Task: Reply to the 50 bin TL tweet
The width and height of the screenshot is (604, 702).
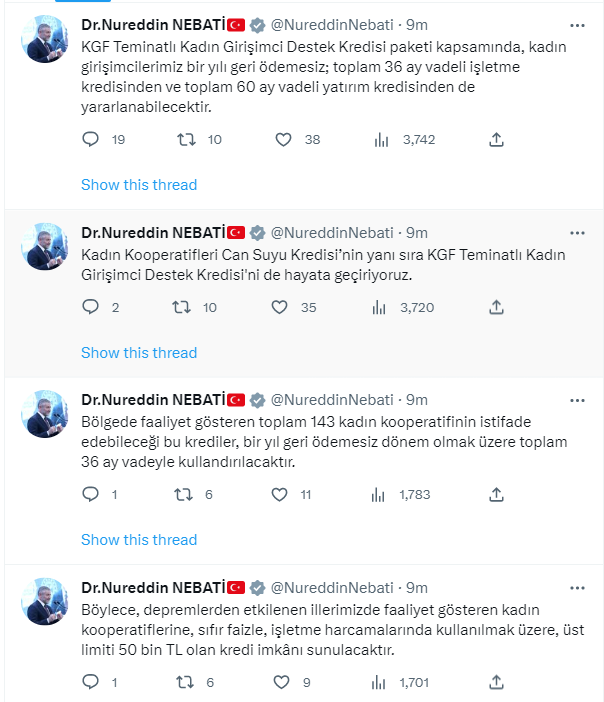Action: (91, 682)
